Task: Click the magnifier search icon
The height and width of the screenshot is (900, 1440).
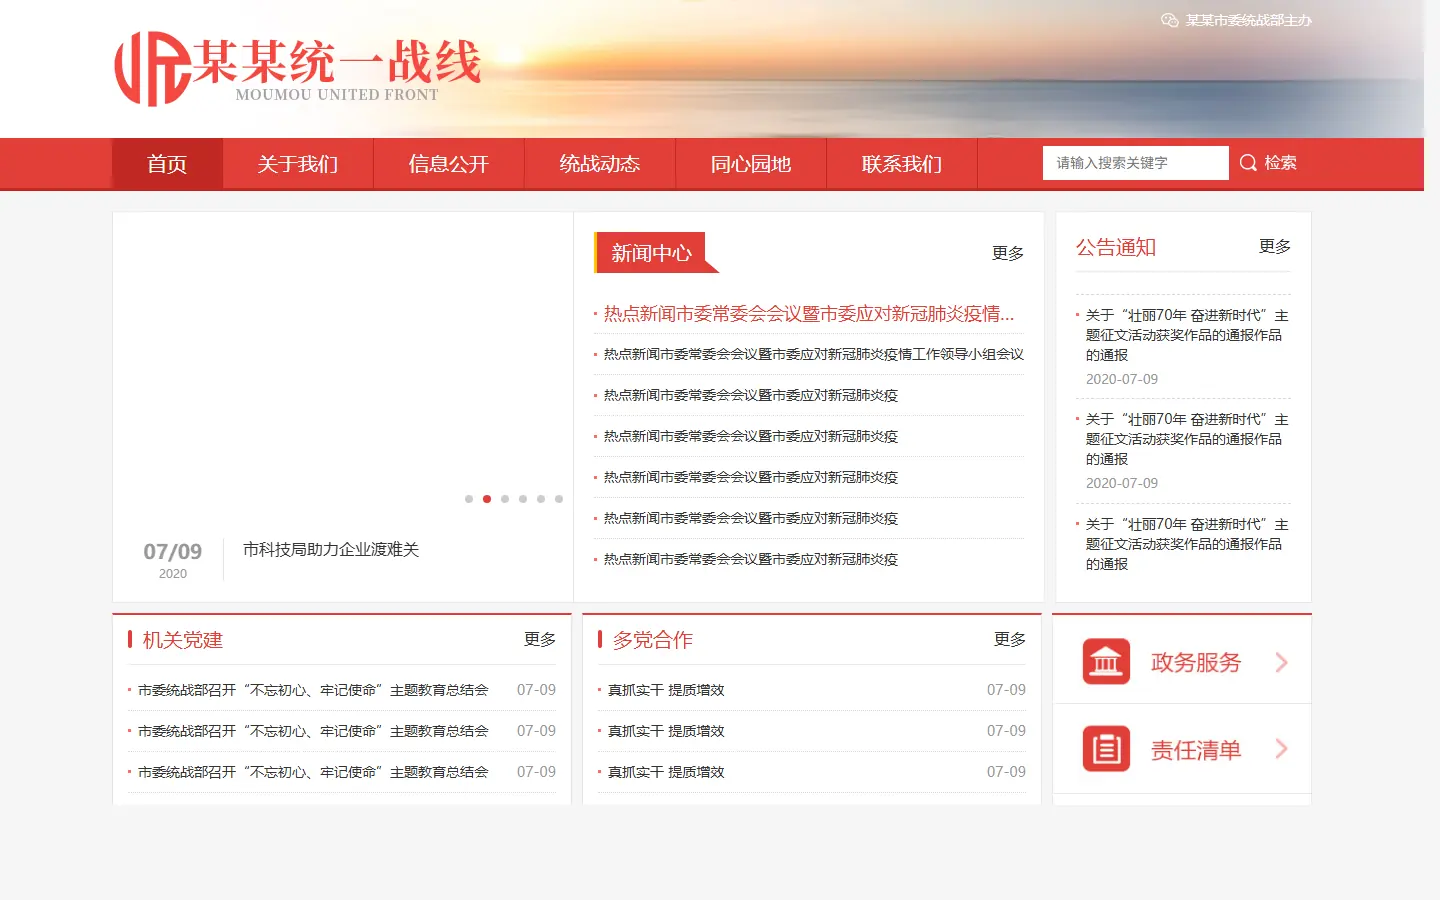Action: pos(1248,163)
